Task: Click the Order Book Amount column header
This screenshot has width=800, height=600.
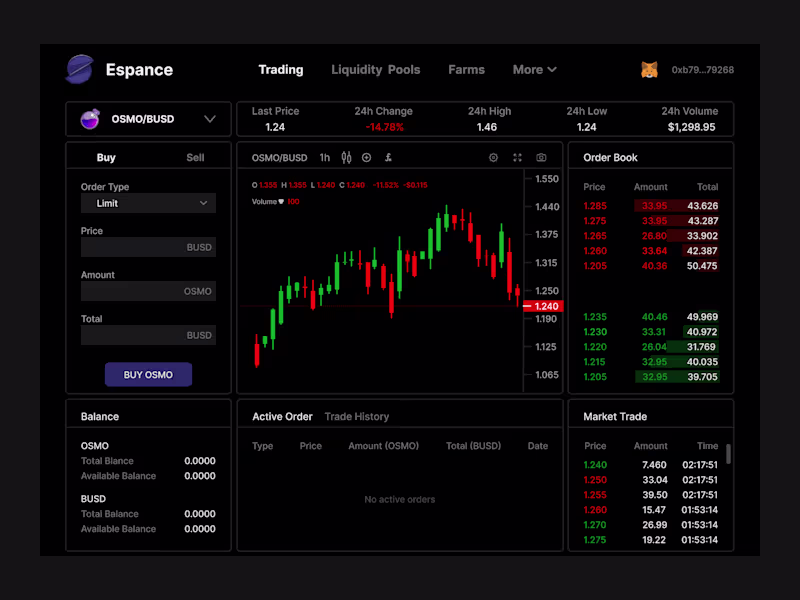Action: 651,187
